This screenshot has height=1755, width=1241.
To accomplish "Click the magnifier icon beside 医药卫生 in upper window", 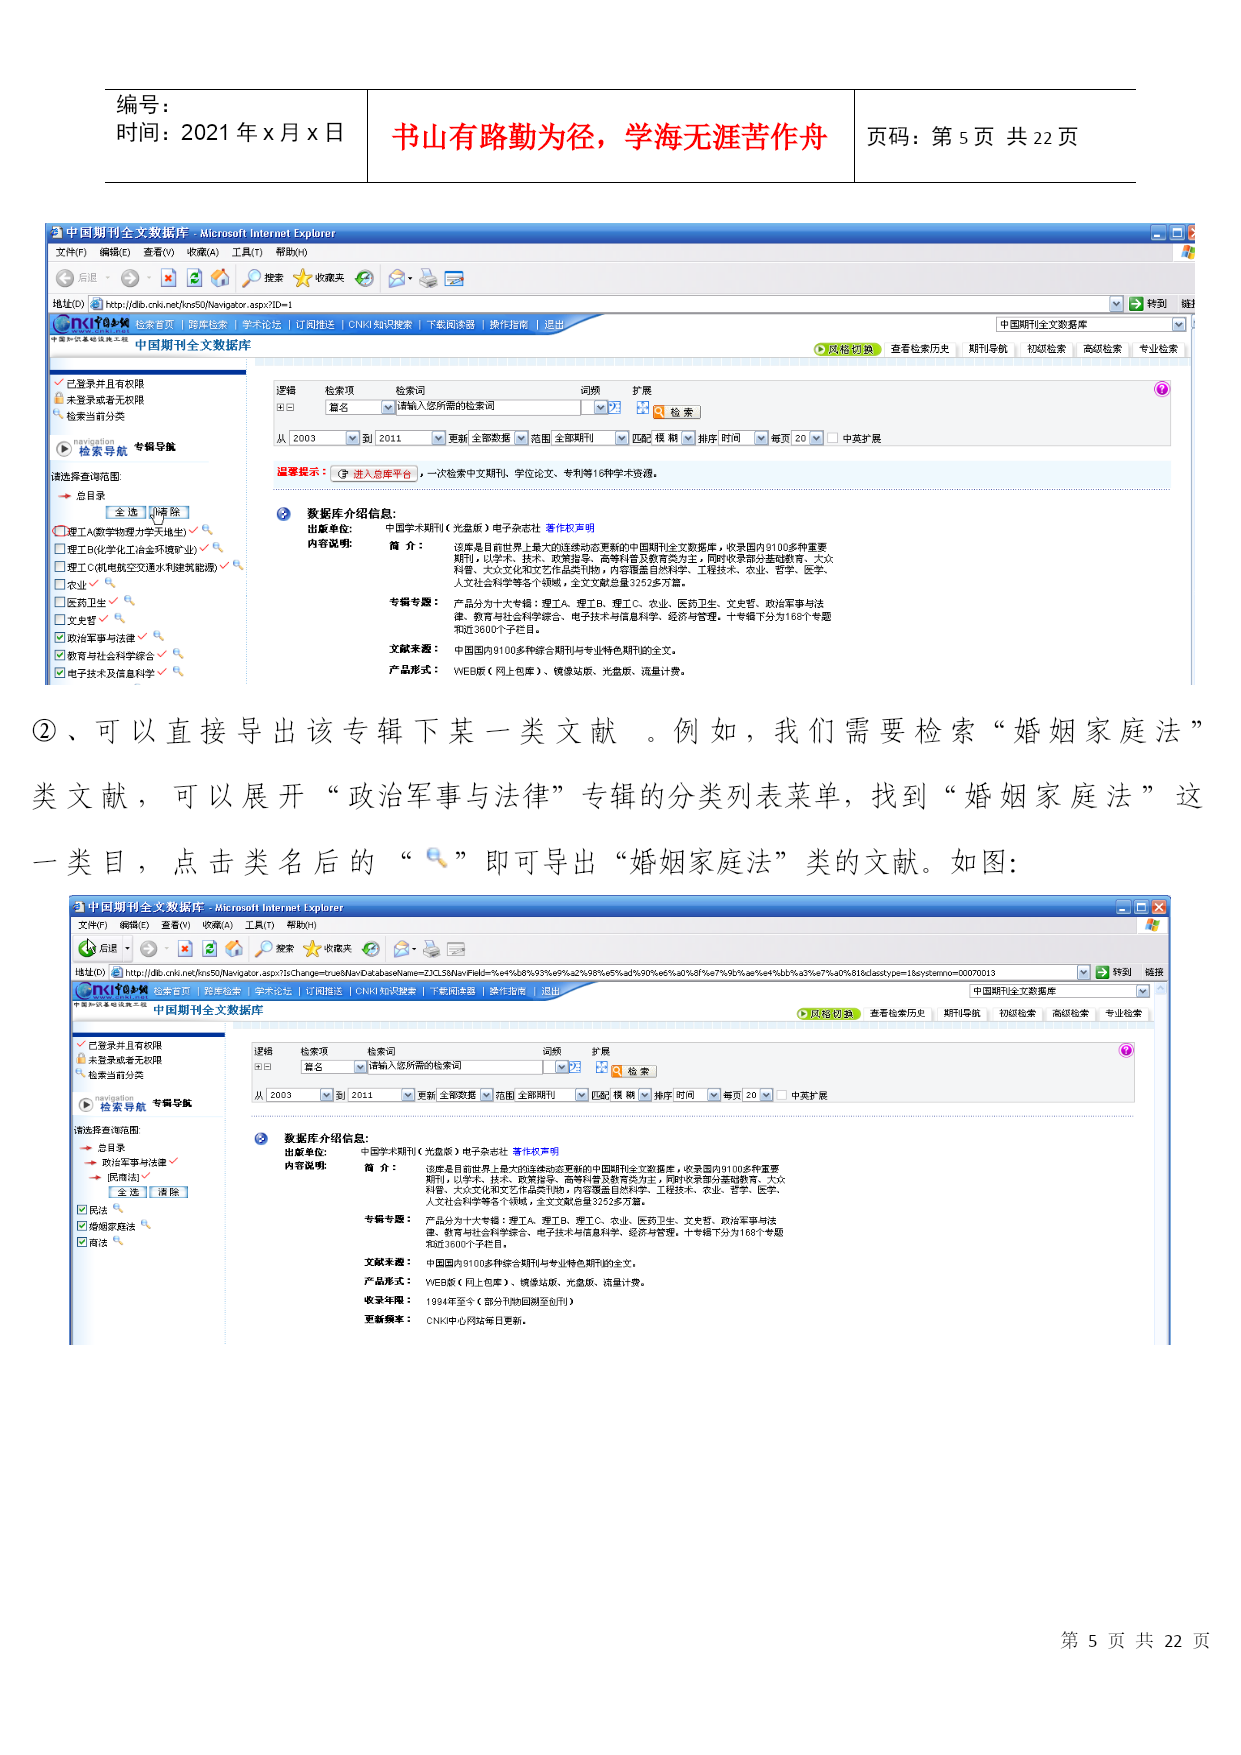I will point(129,601).
